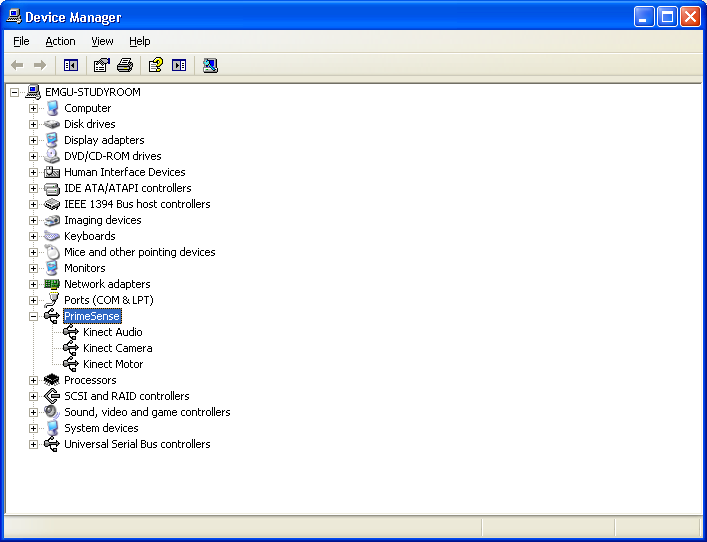707x542 pixels.
Task: Expand IEEE 1394 Bus host controllers
Action: click(x=33, y=204)
